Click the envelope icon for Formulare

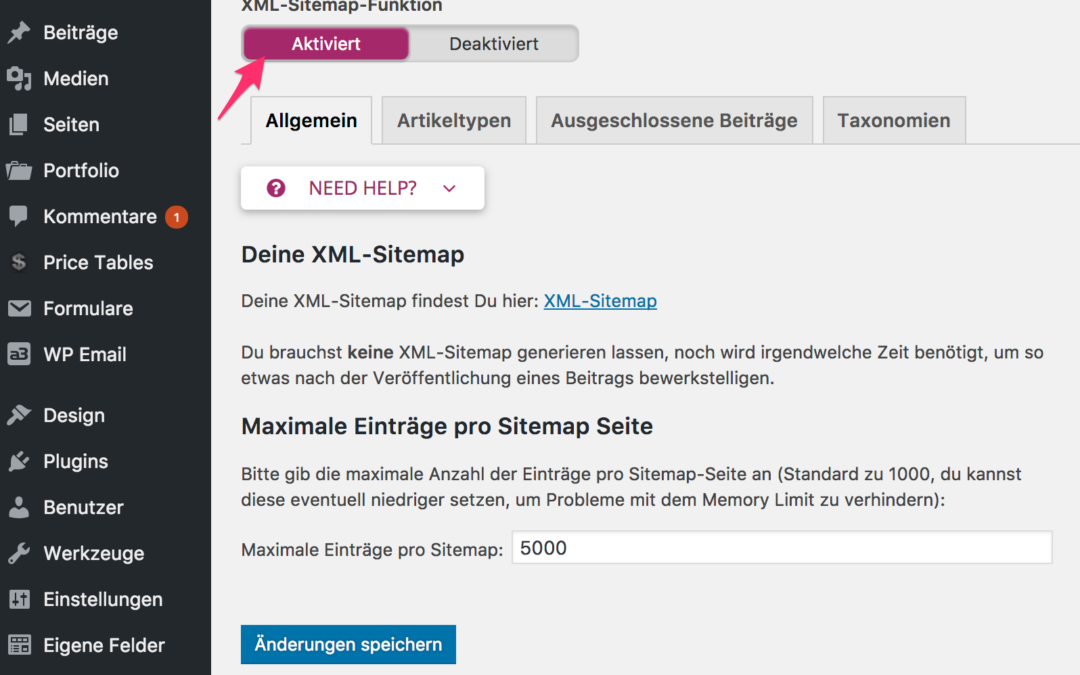point(19,309)
